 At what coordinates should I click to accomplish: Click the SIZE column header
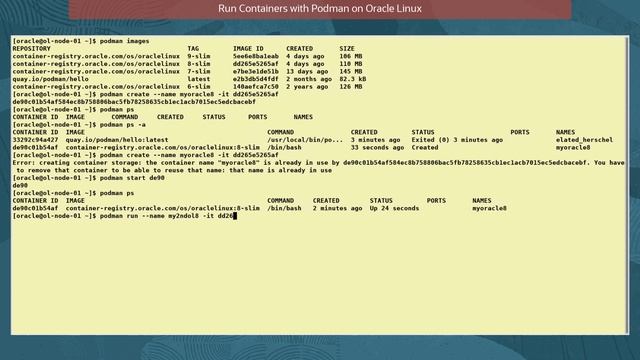click(347, 49)
